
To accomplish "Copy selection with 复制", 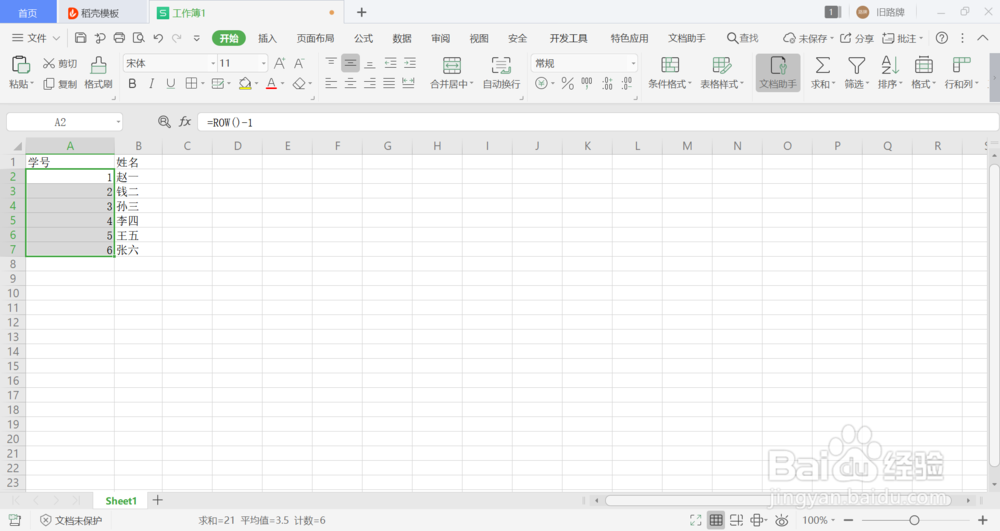I will click(60, 84).
